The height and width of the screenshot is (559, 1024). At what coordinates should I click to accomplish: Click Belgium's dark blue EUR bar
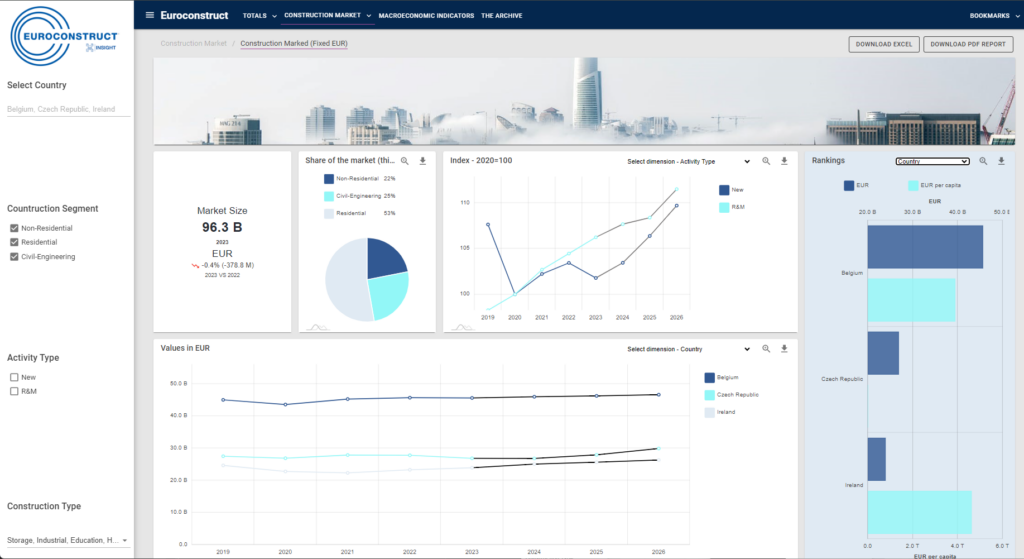click(x=925, y=247)
